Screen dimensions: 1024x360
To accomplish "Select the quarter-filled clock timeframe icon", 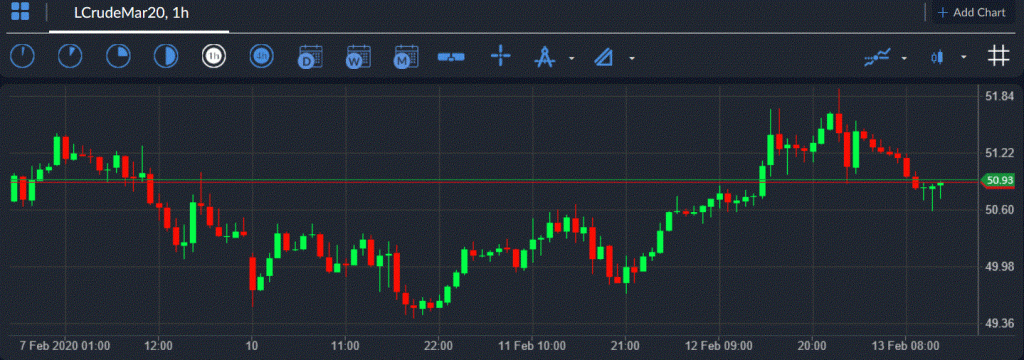I will pyautogui.click(x=118, y=57).
